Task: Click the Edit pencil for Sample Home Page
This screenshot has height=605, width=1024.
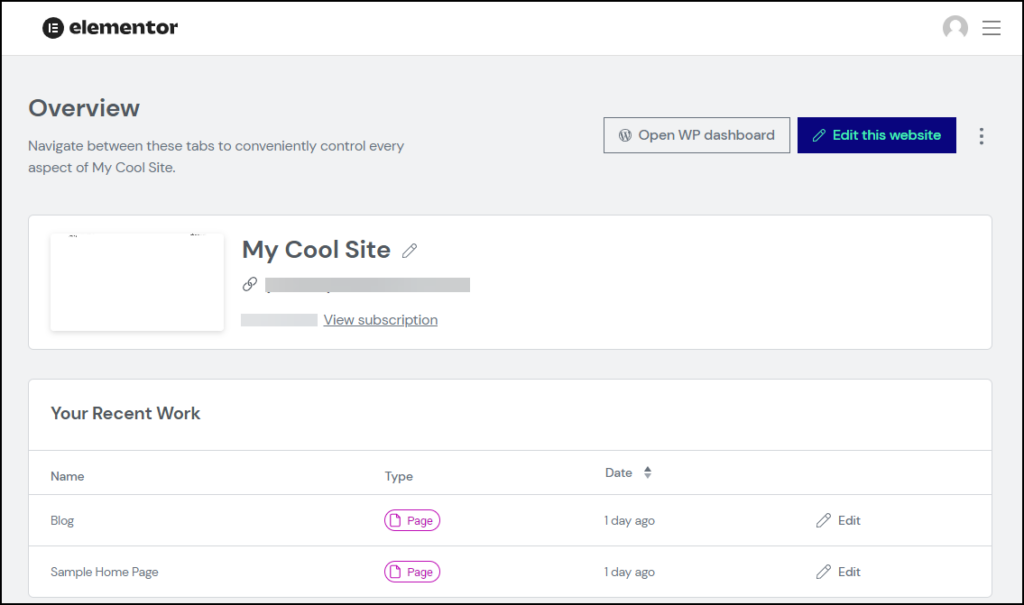Action: point(823,571)
